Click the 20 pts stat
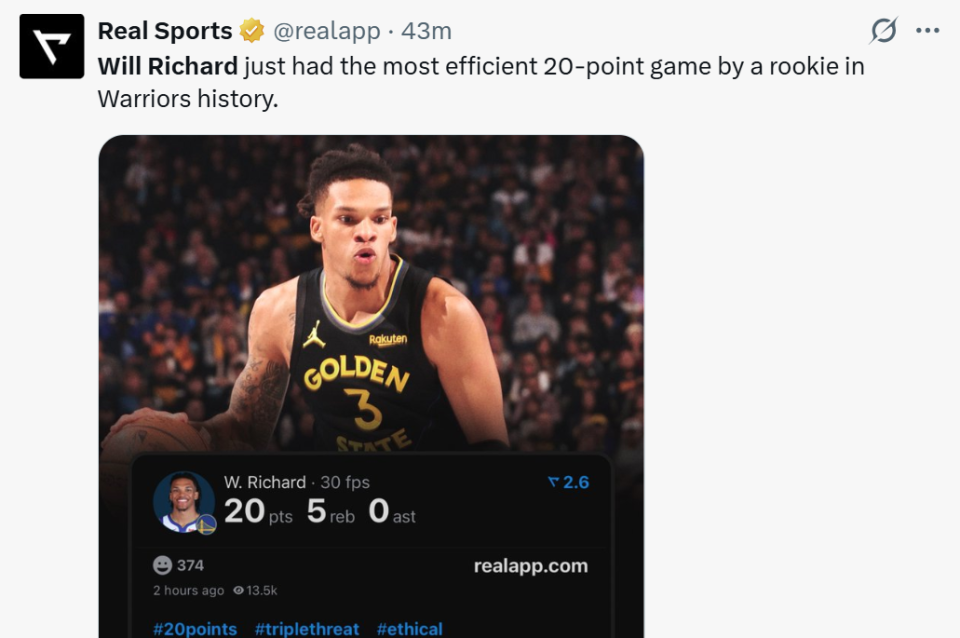Image resolution: width=960 pixels, height=638 pixels. [x=257, y=512]
